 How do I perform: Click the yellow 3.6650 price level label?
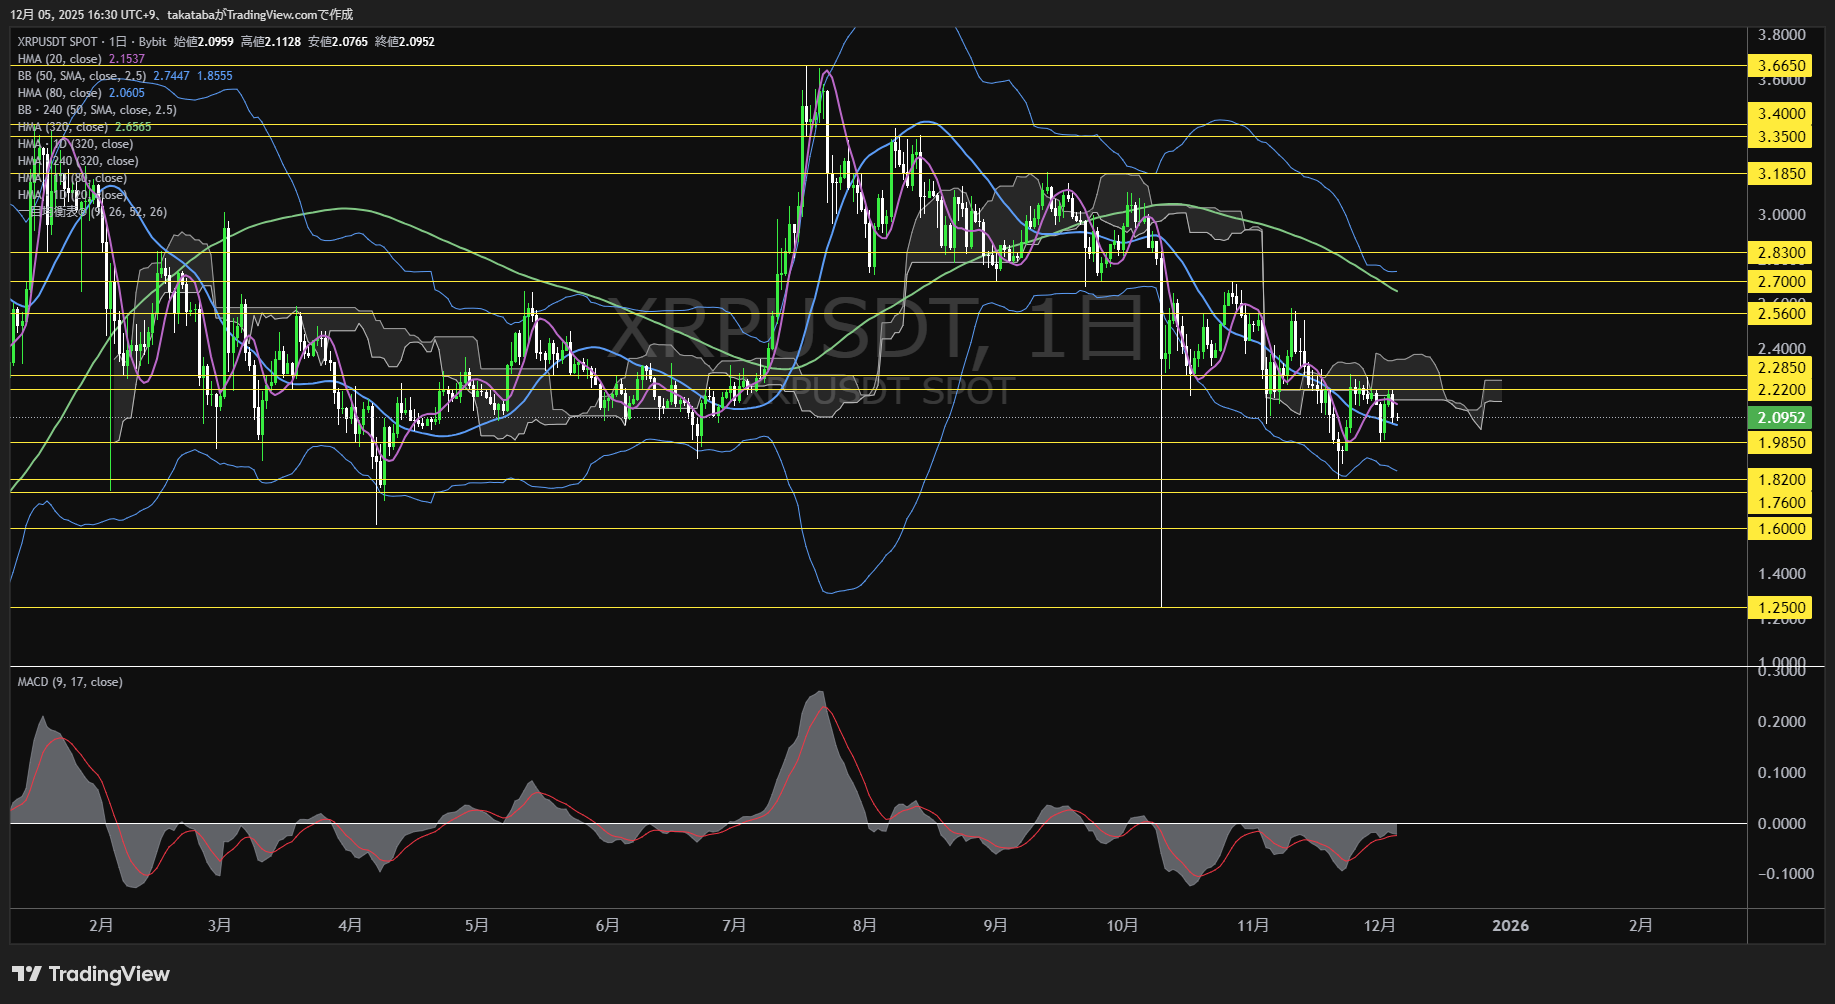(1781, 66)
